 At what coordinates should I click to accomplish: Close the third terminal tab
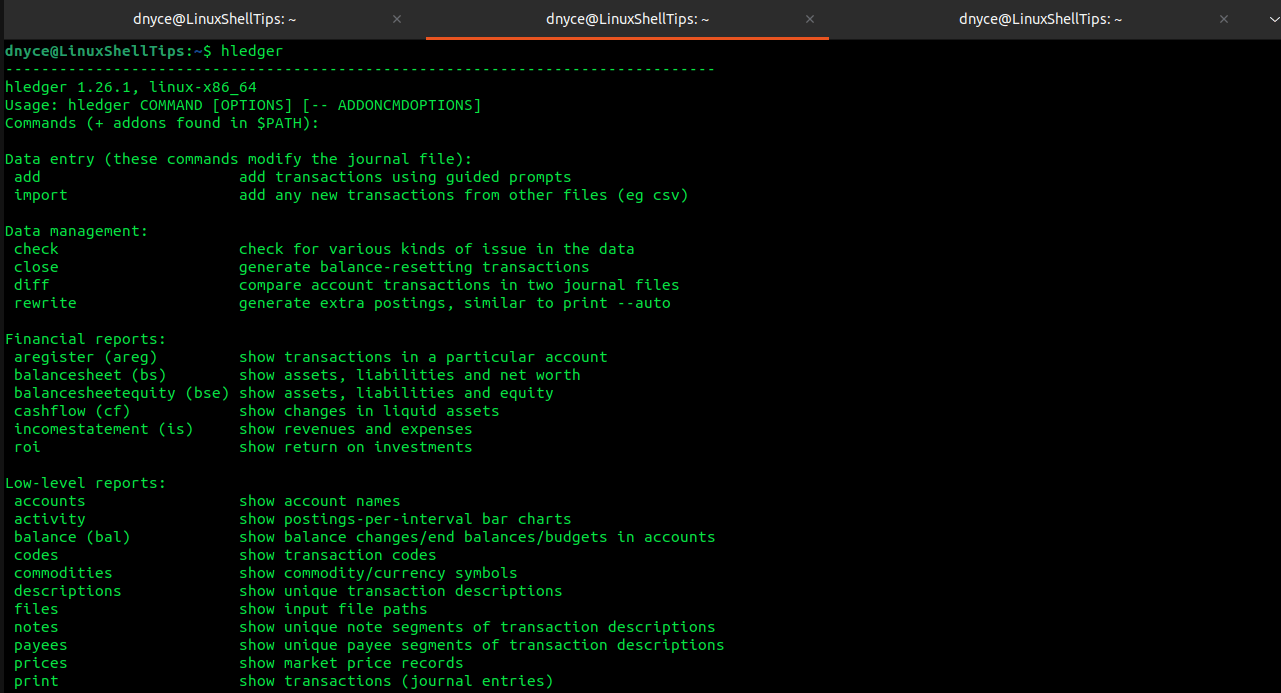[x=1223, y=19]
